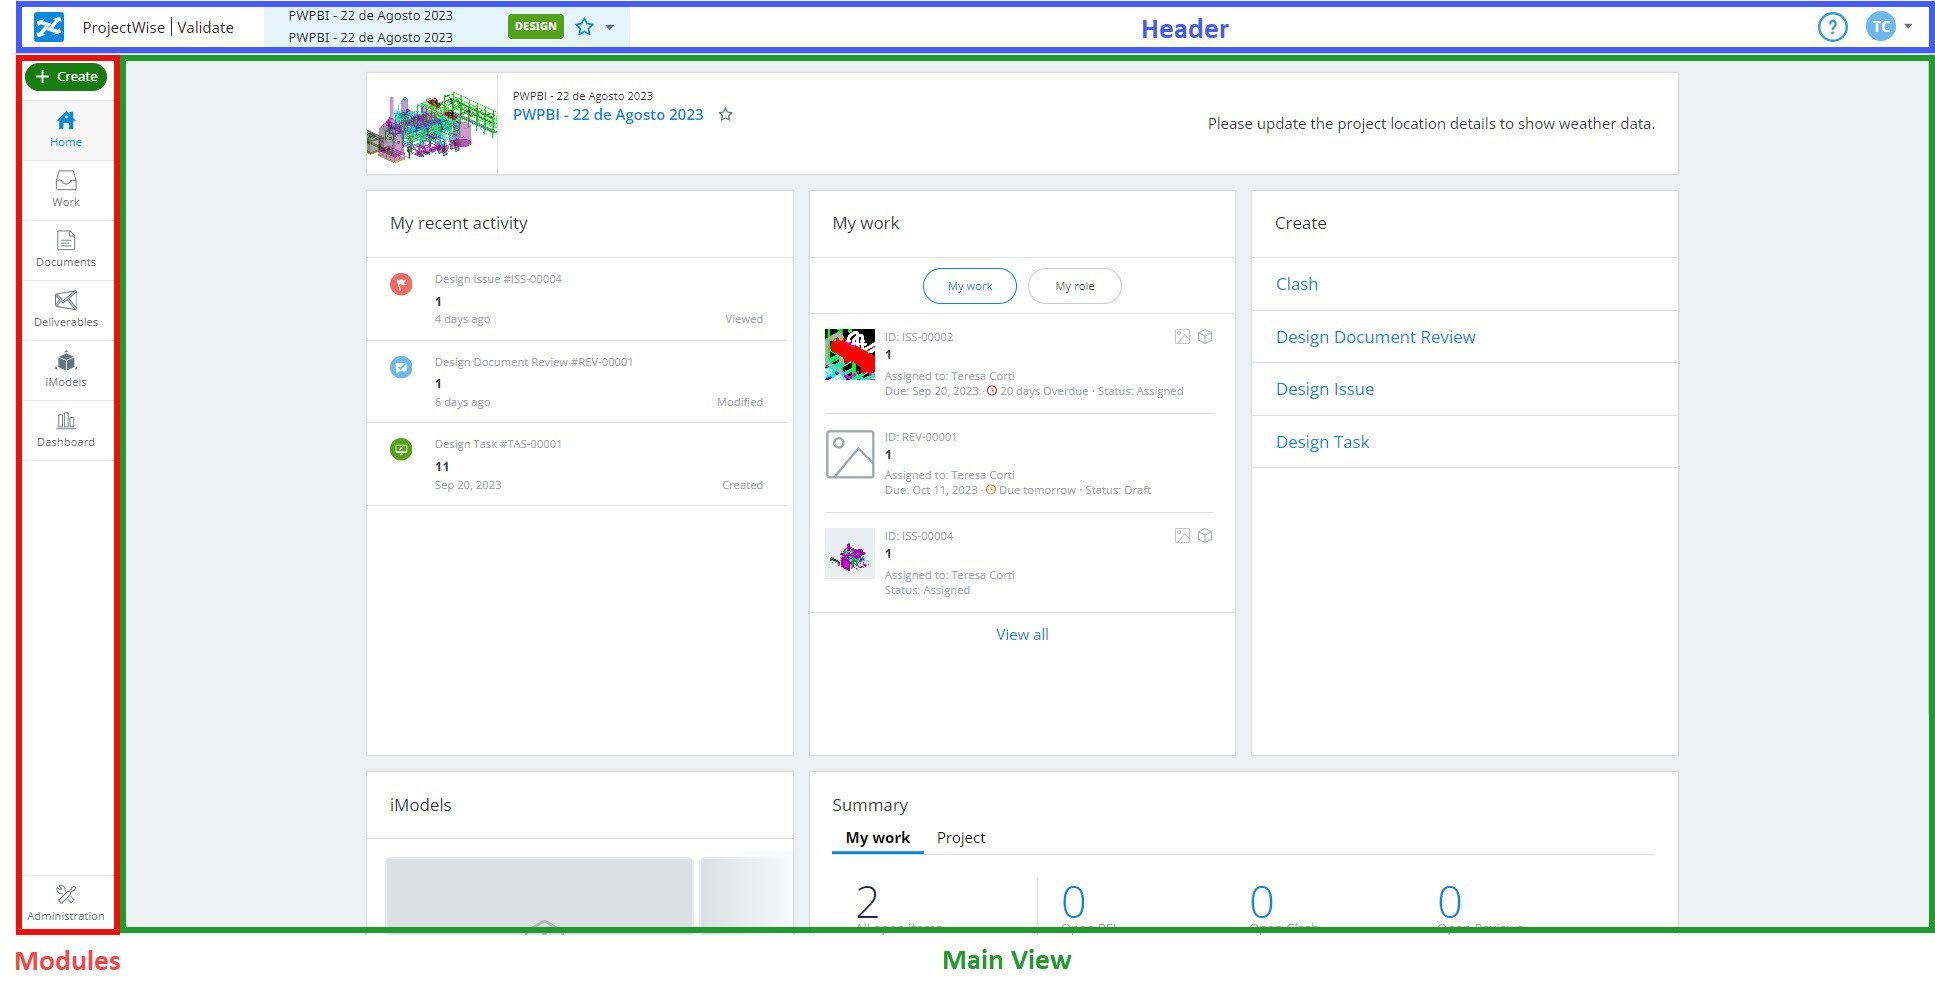
Task: Click the green Design Task #TAS-00001 icon
Action: pos(401,449)
